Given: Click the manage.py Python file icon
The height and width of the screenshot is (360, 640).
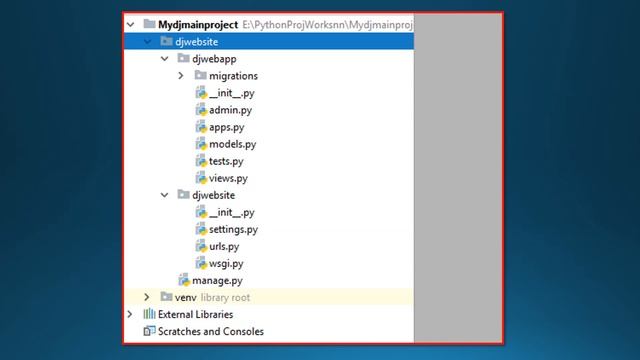Looking at the screenshot, I should click(x=184, y=280).
